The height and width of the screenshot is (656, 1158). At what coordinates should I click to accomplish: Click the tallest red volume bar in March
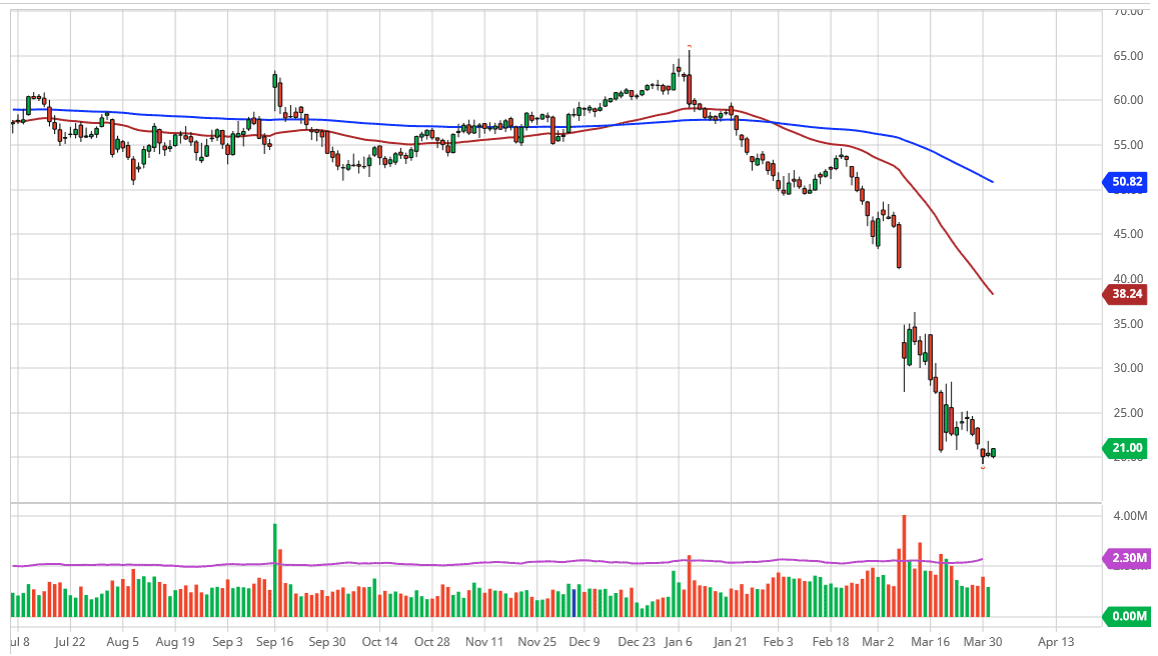click(904, 565)
